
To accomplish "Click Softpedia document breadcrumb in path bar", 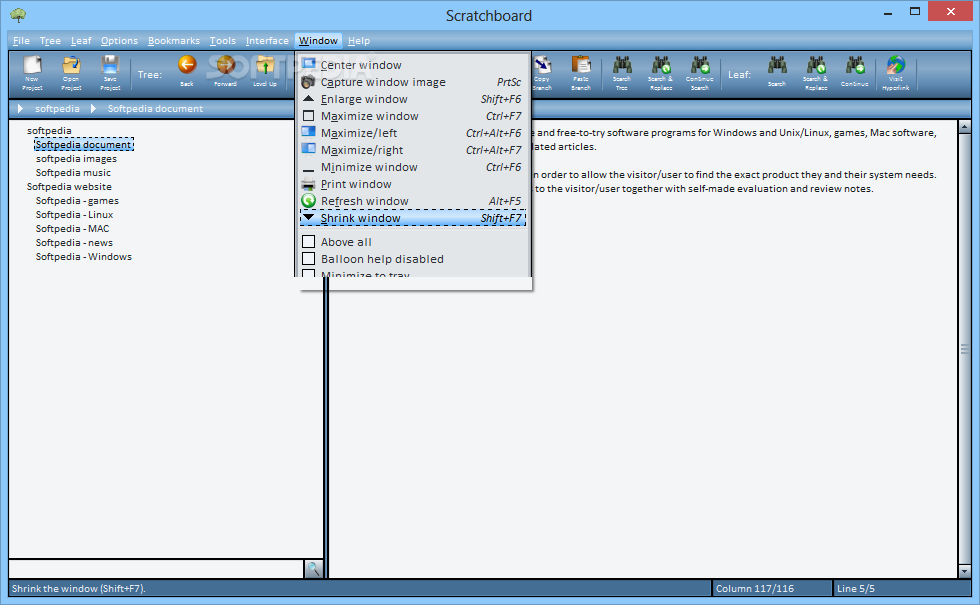I will click(x=155, y=109).
